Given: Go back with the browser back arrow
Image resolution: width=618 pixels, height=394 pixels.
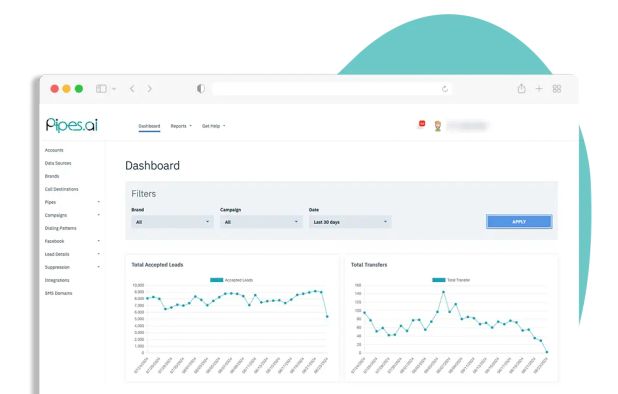Looking at the screenshot, I should [132, 89].
